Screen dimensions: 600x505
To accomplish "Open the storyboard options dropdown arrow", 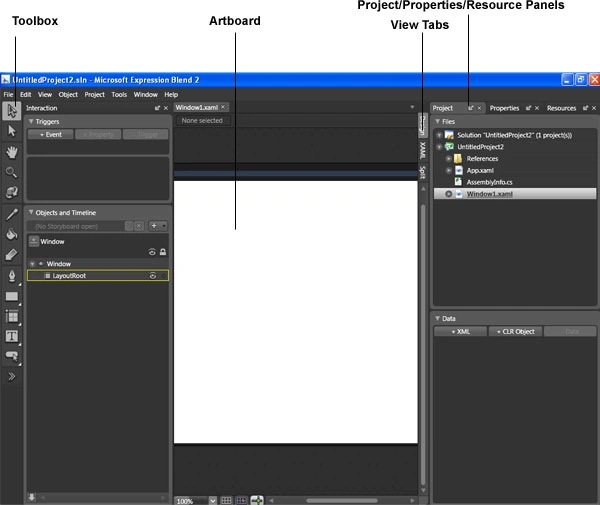I will coord(164,226).
